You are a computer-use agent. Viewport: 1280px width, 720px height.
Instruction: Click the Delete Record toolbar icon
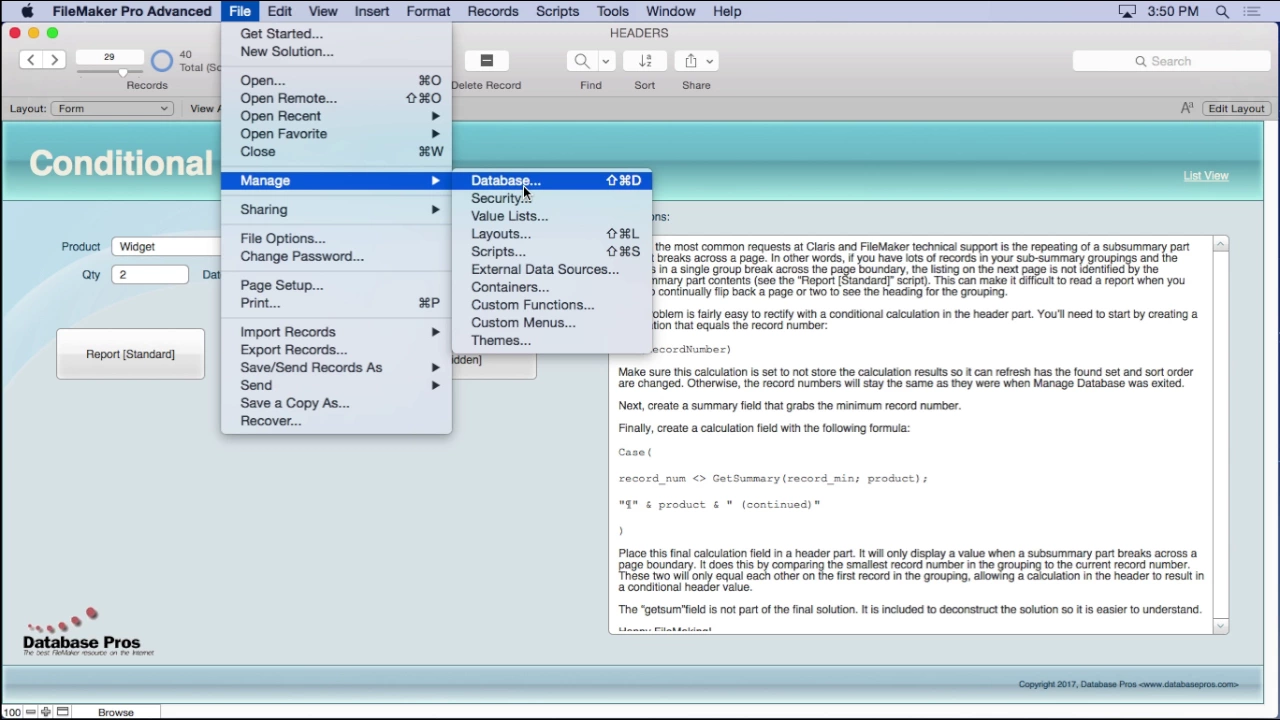click(x=487, y=61)
